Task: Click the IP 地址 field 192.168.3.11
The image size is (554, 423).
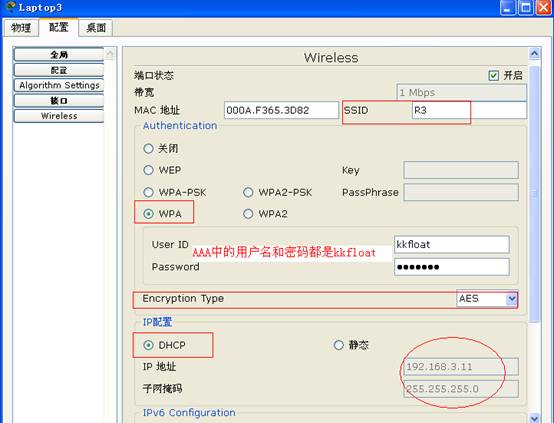Action: (461, 366)
